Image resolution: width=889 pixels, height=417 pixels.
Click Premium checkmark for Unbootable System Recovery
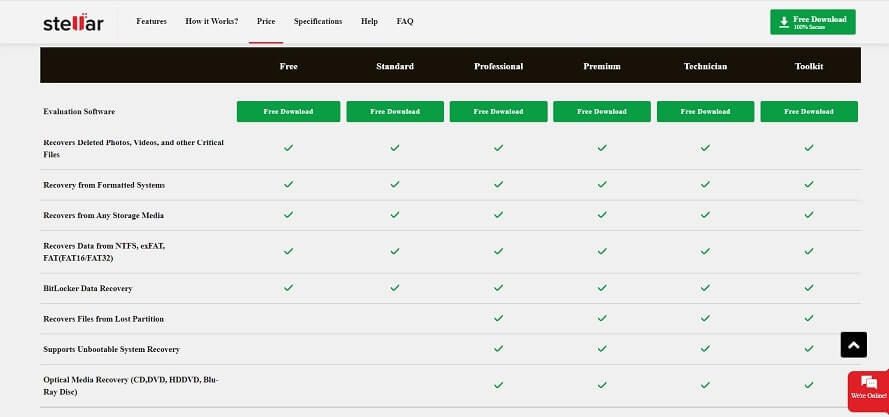point(602,348)
